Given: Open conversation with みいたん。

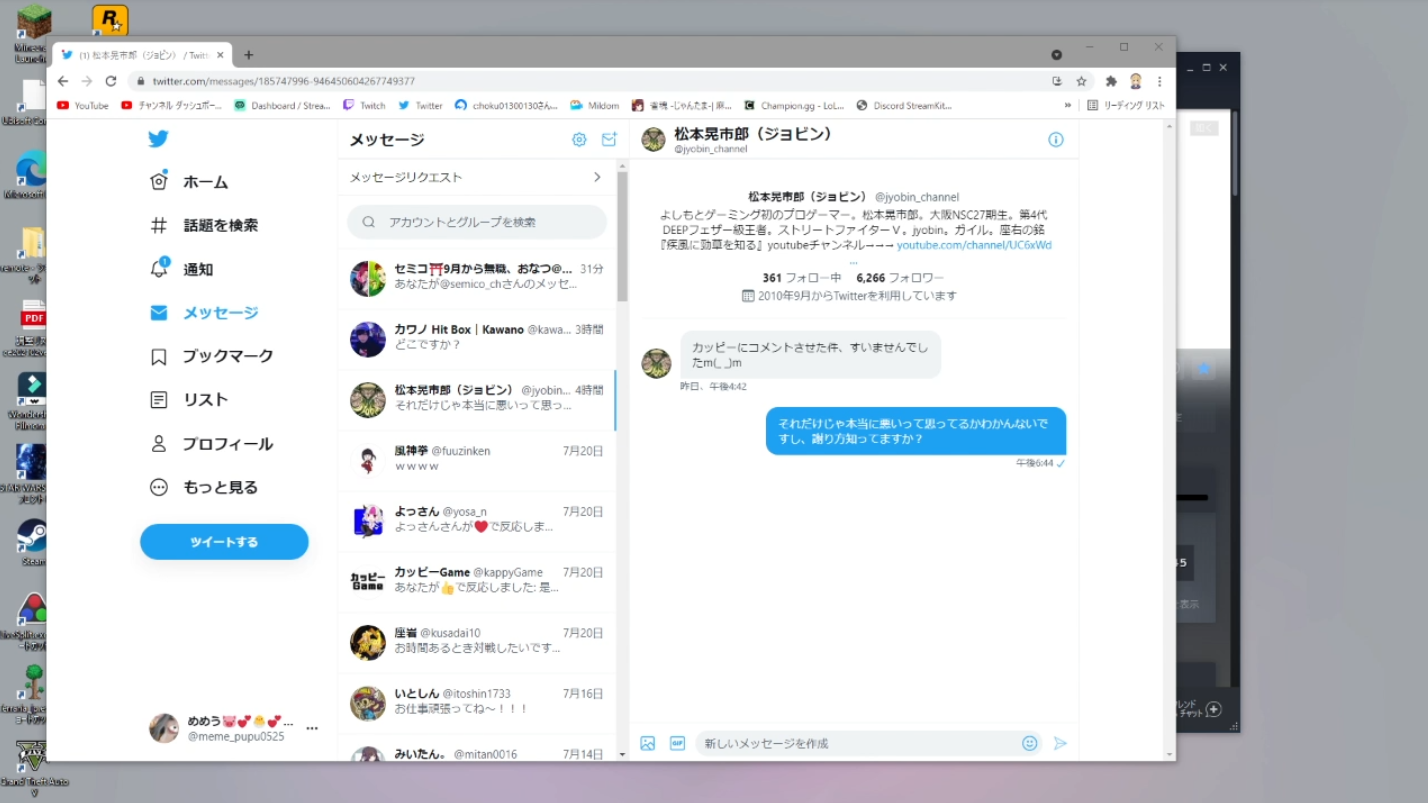Looking at the screenshot, I should coord(477,749).
